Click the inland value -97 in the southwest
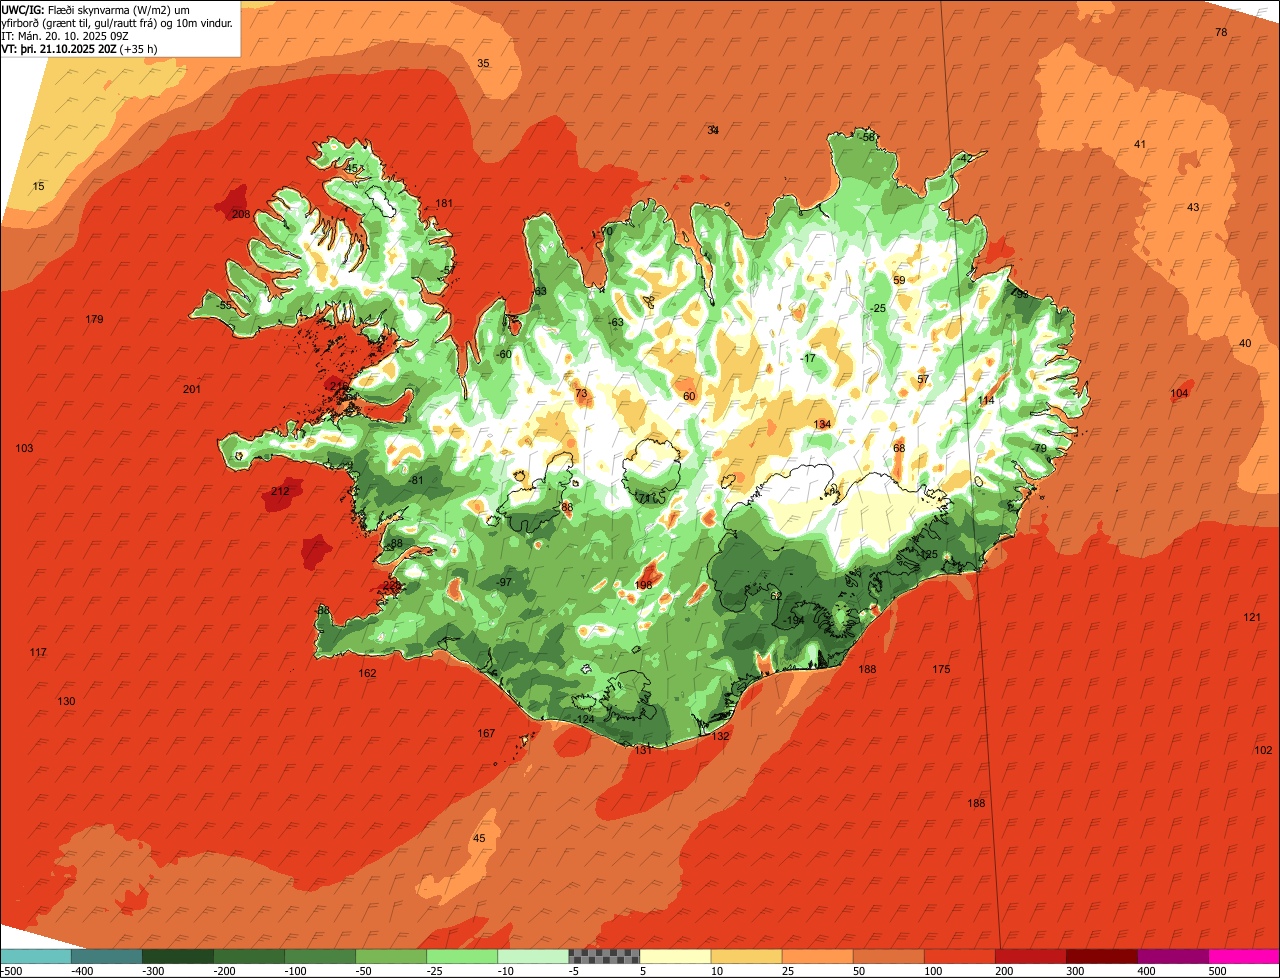 pos(504,582)
